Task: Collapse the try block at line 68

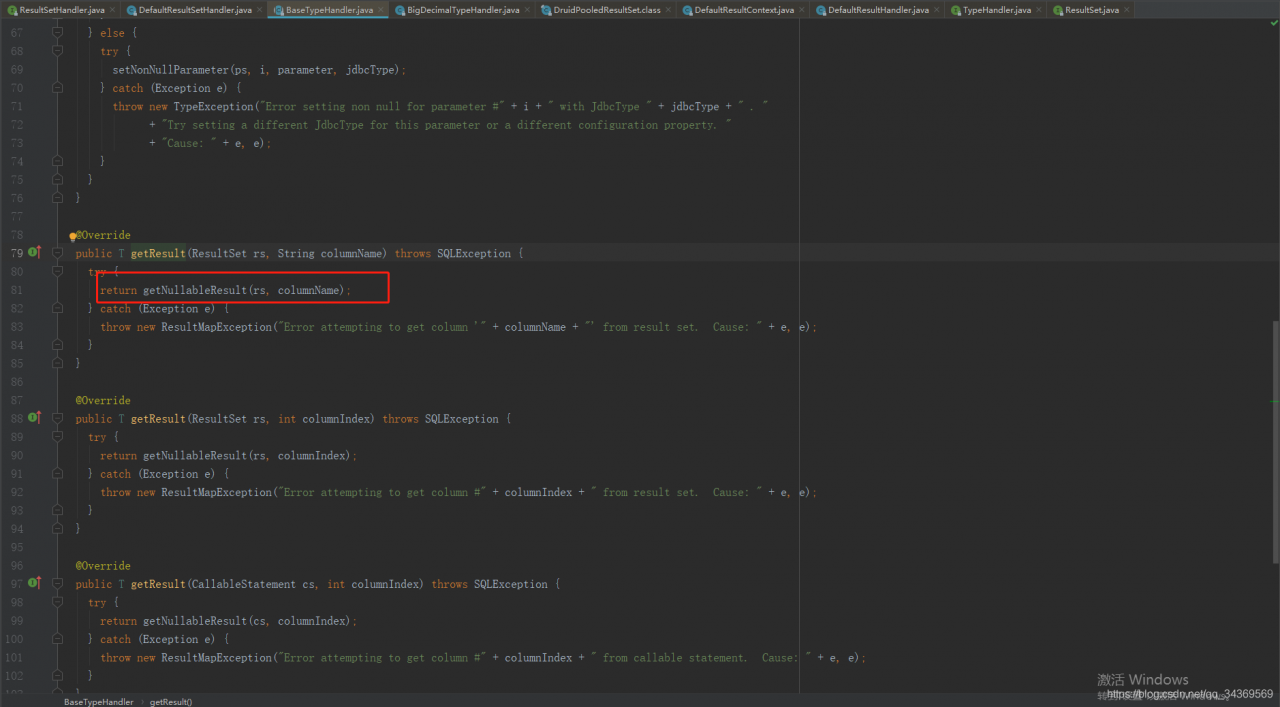Action: [x=57, y=51]
